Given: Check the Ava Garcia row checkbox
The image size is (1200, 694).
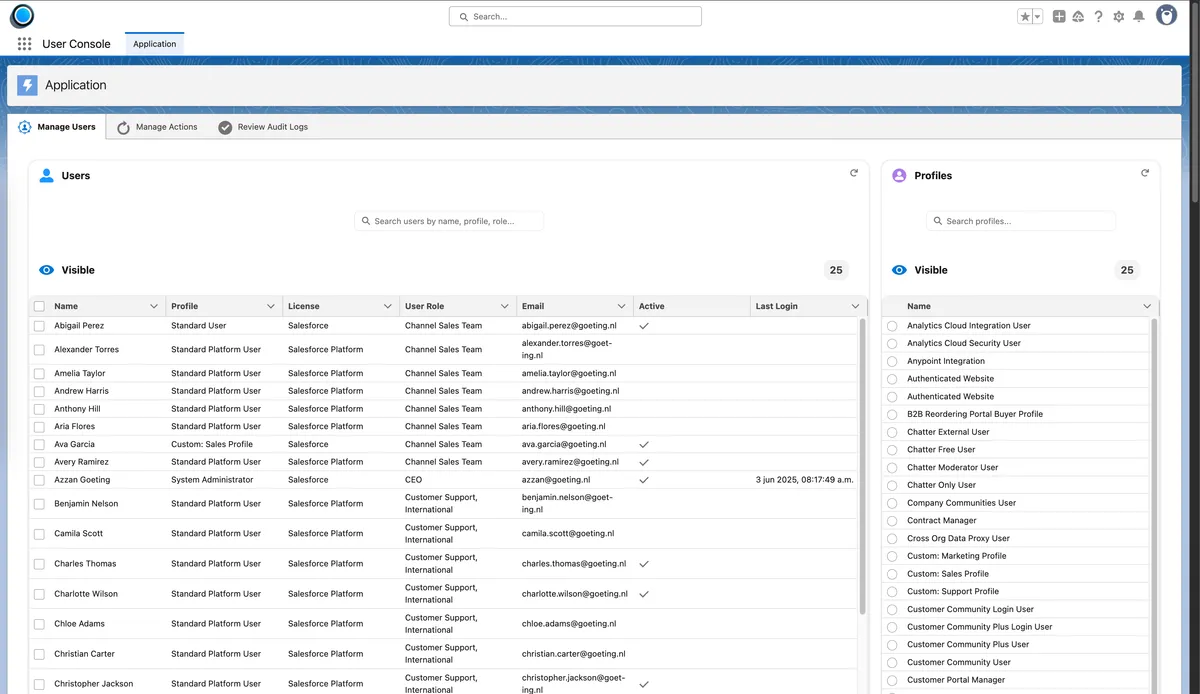Looking at the screenshot, I should point(39,444).
